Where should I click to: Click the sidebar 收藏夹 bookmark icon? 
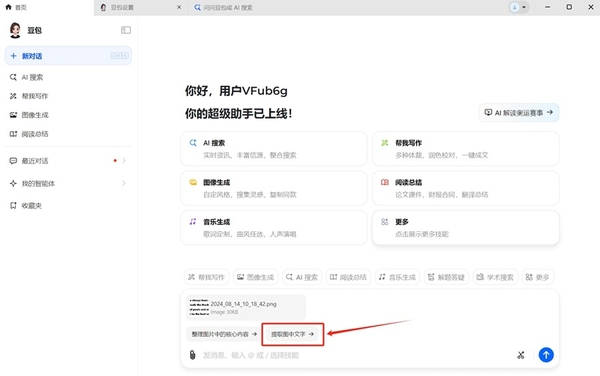coord(13,206)
